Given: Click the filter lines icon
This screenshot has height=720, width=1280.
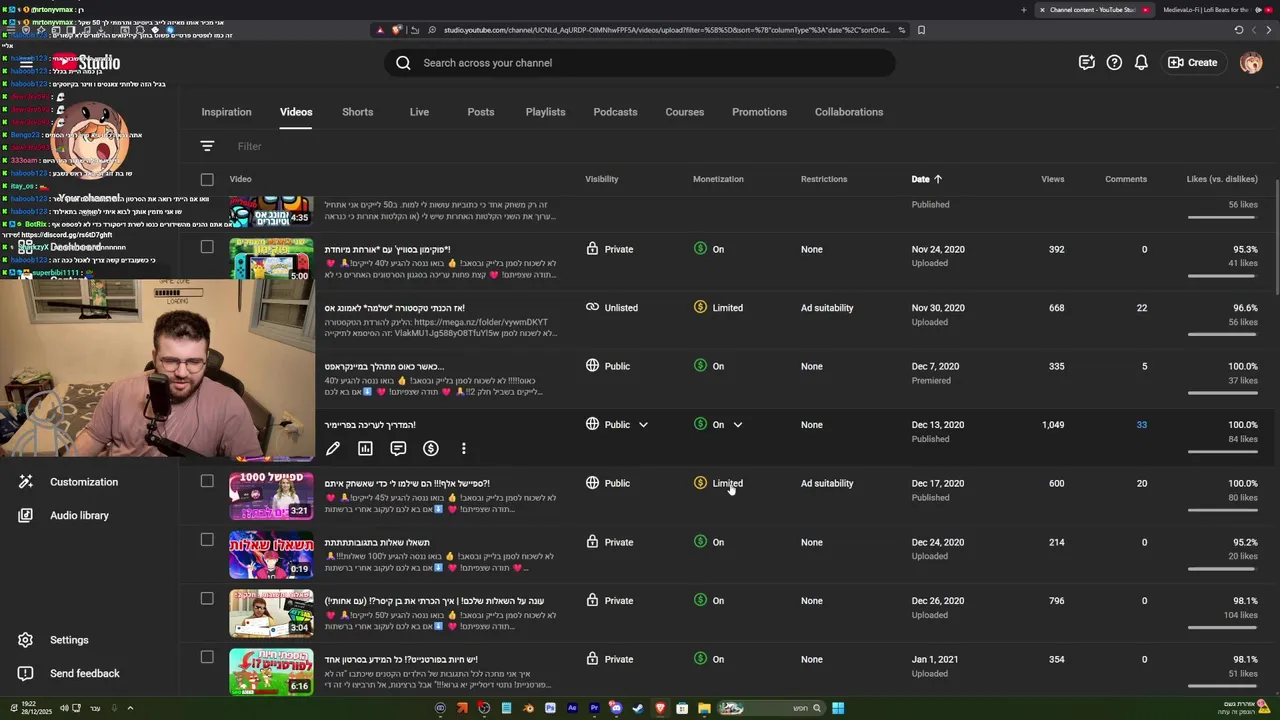Looking at the screenshot, I should pyautogui.click(x=207, y=146).
